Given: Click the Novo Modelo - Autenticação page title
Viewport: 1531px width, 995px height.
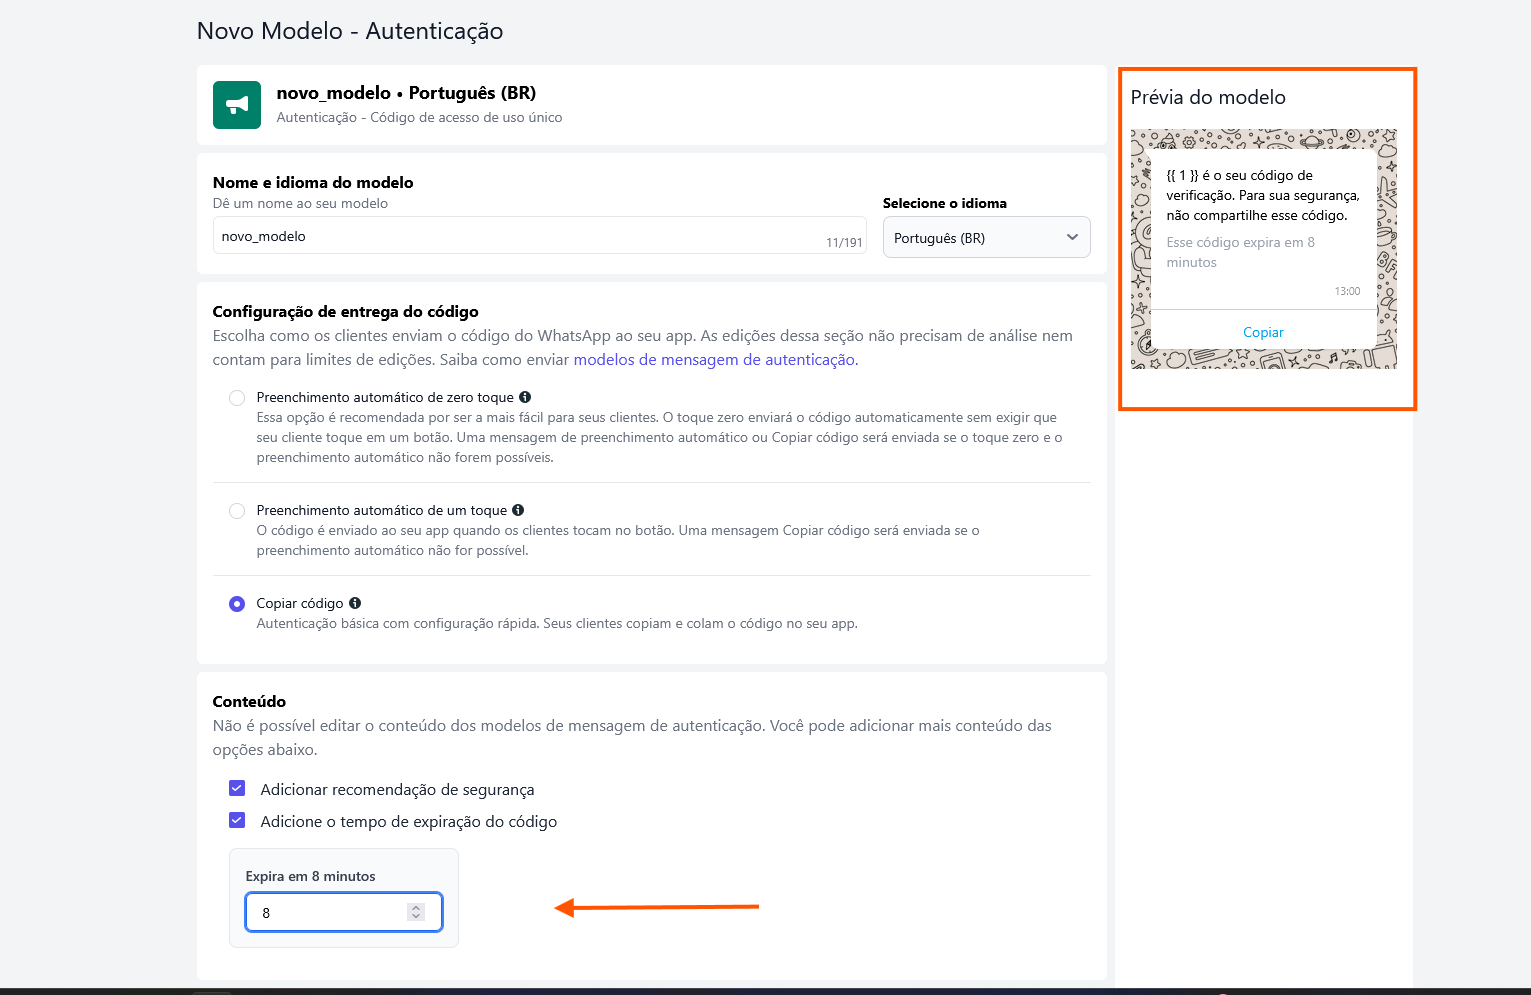Looking at the screenshot, I should 350,31.
